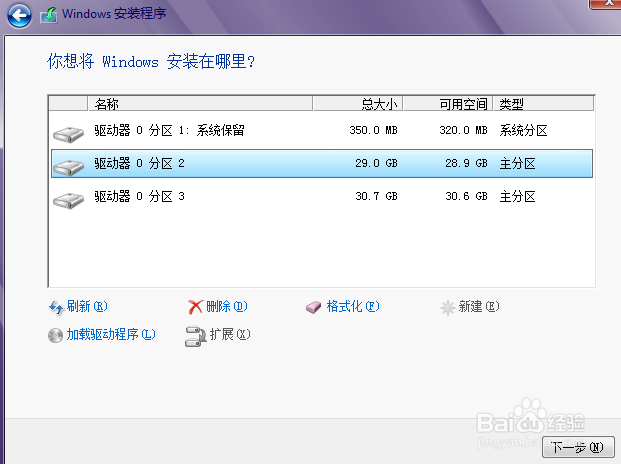Click drive icon for partition 1 系统保留
The height and width of the screenshot is (464, 621).
[x=69, y=134]
